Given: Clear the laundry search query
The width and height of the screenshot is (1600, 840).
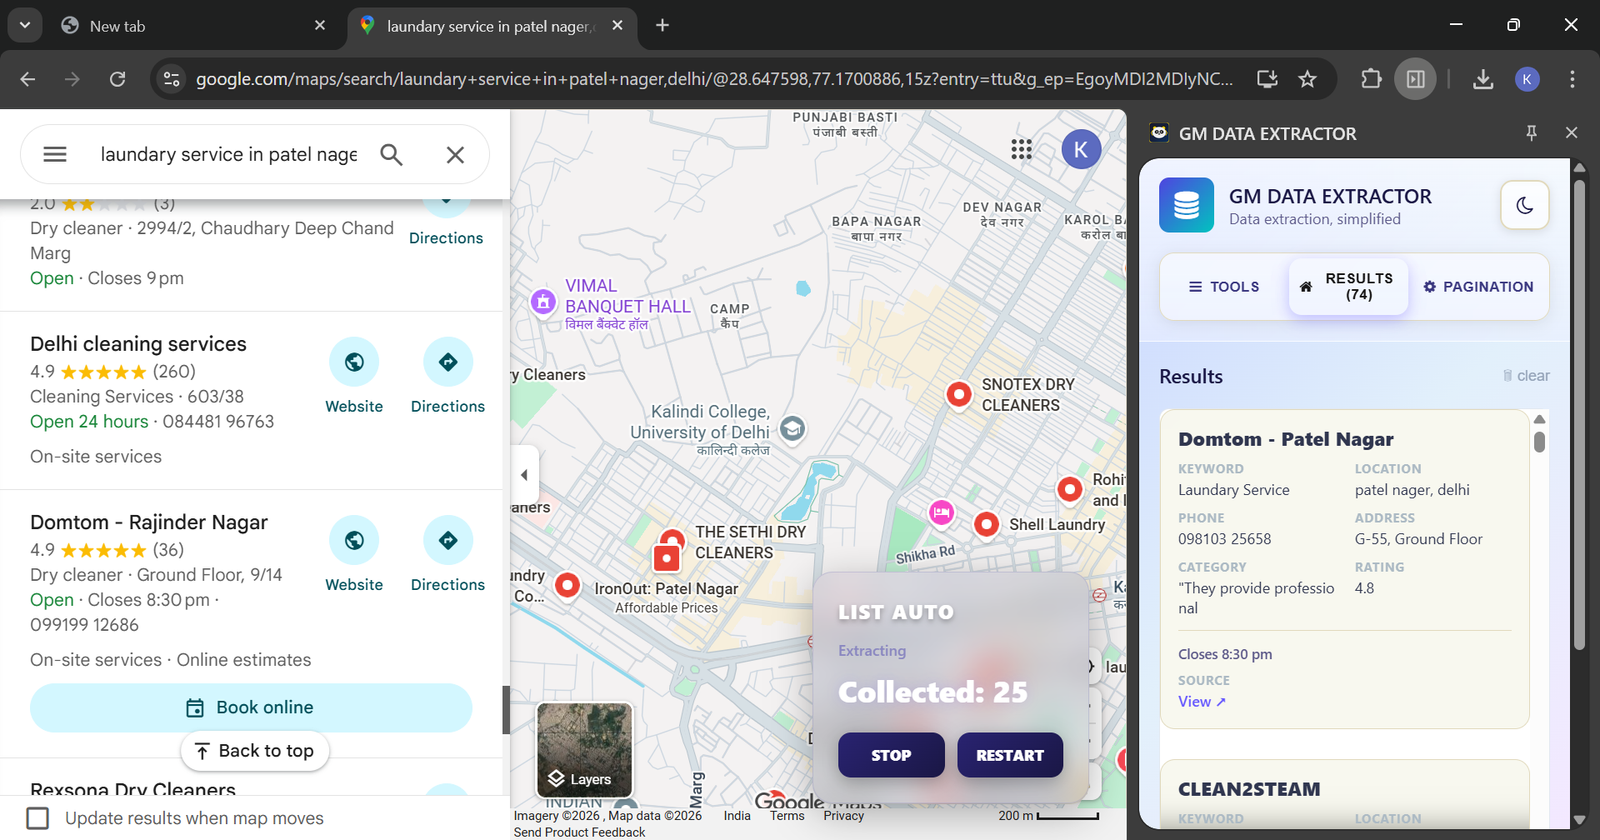Looking at the screenshot, I should 455,154.
